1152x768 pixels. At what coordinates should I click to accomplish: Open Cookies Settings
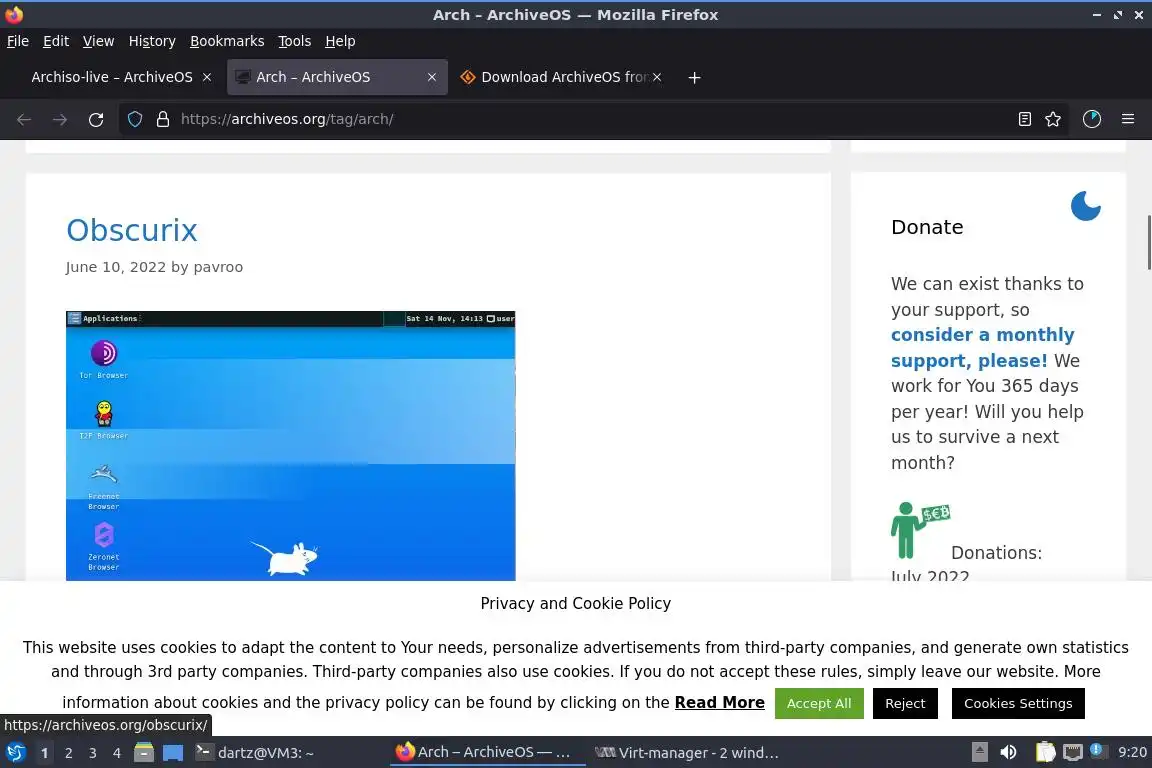tap(1018, 703)
